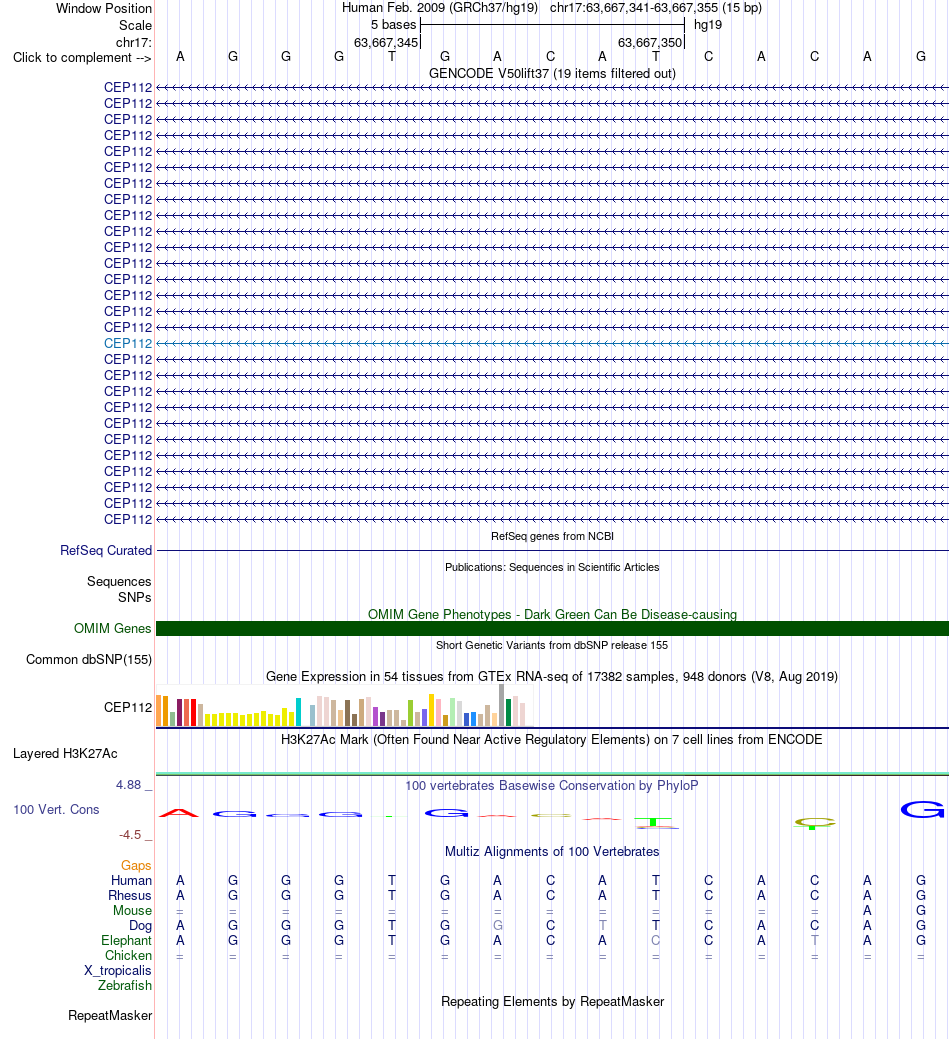Click the RepeatMasker track label

[x=110, y=1016]
